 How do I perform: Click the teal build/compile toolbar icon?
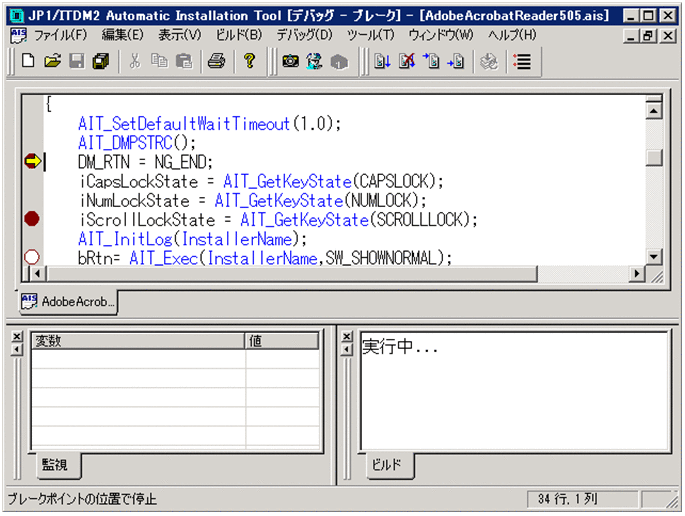[315, 61]
